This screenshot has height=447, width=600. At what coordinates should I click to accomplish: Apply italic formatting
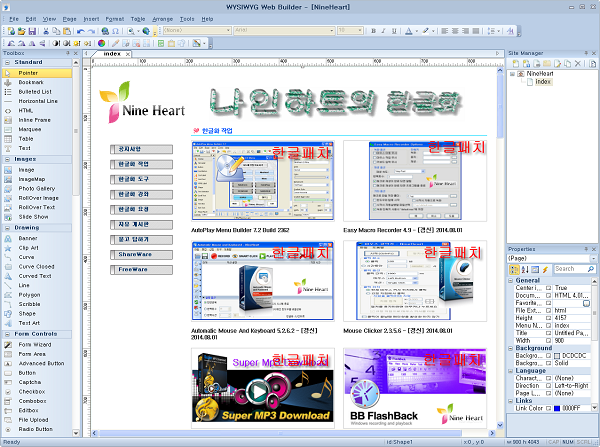point(383,31)
